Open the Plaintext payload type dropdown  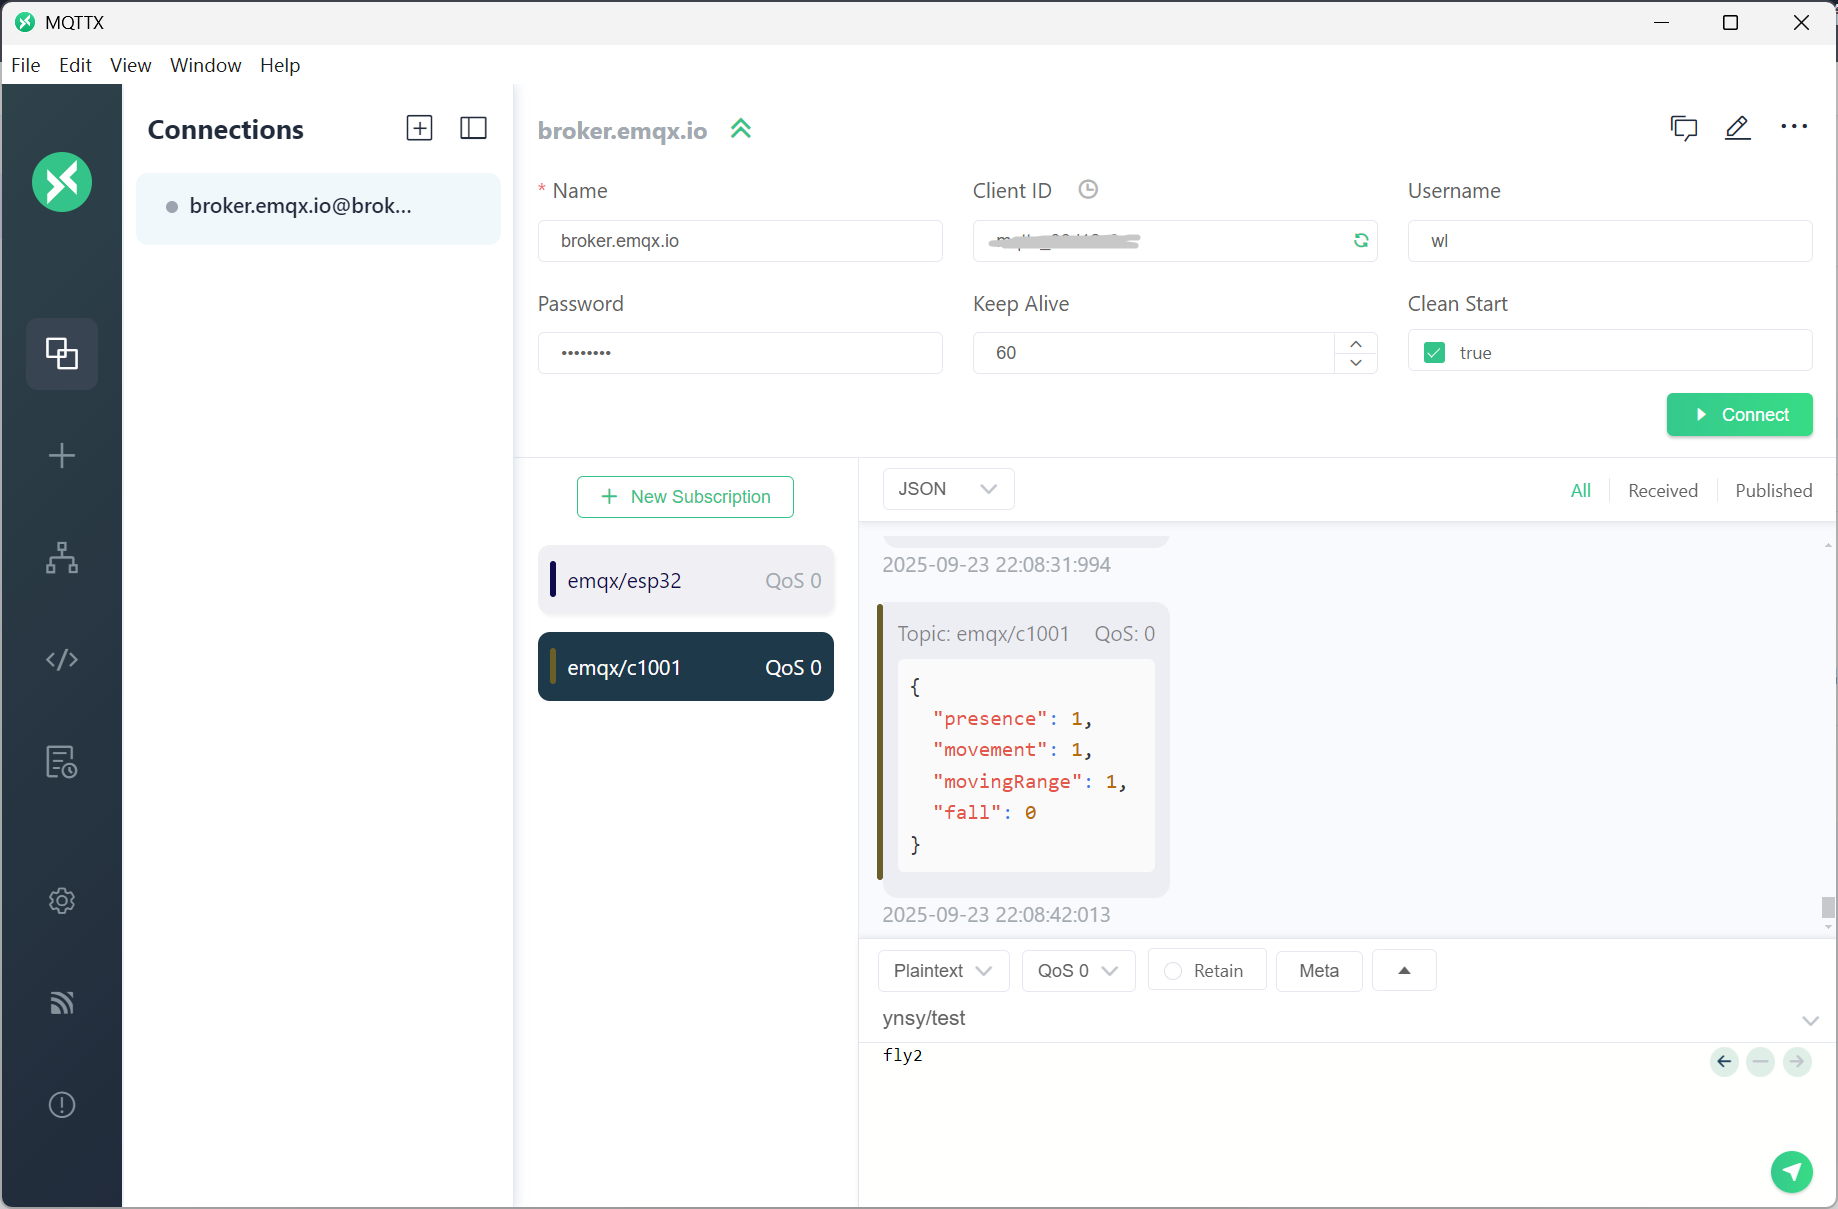pos(942,971)
